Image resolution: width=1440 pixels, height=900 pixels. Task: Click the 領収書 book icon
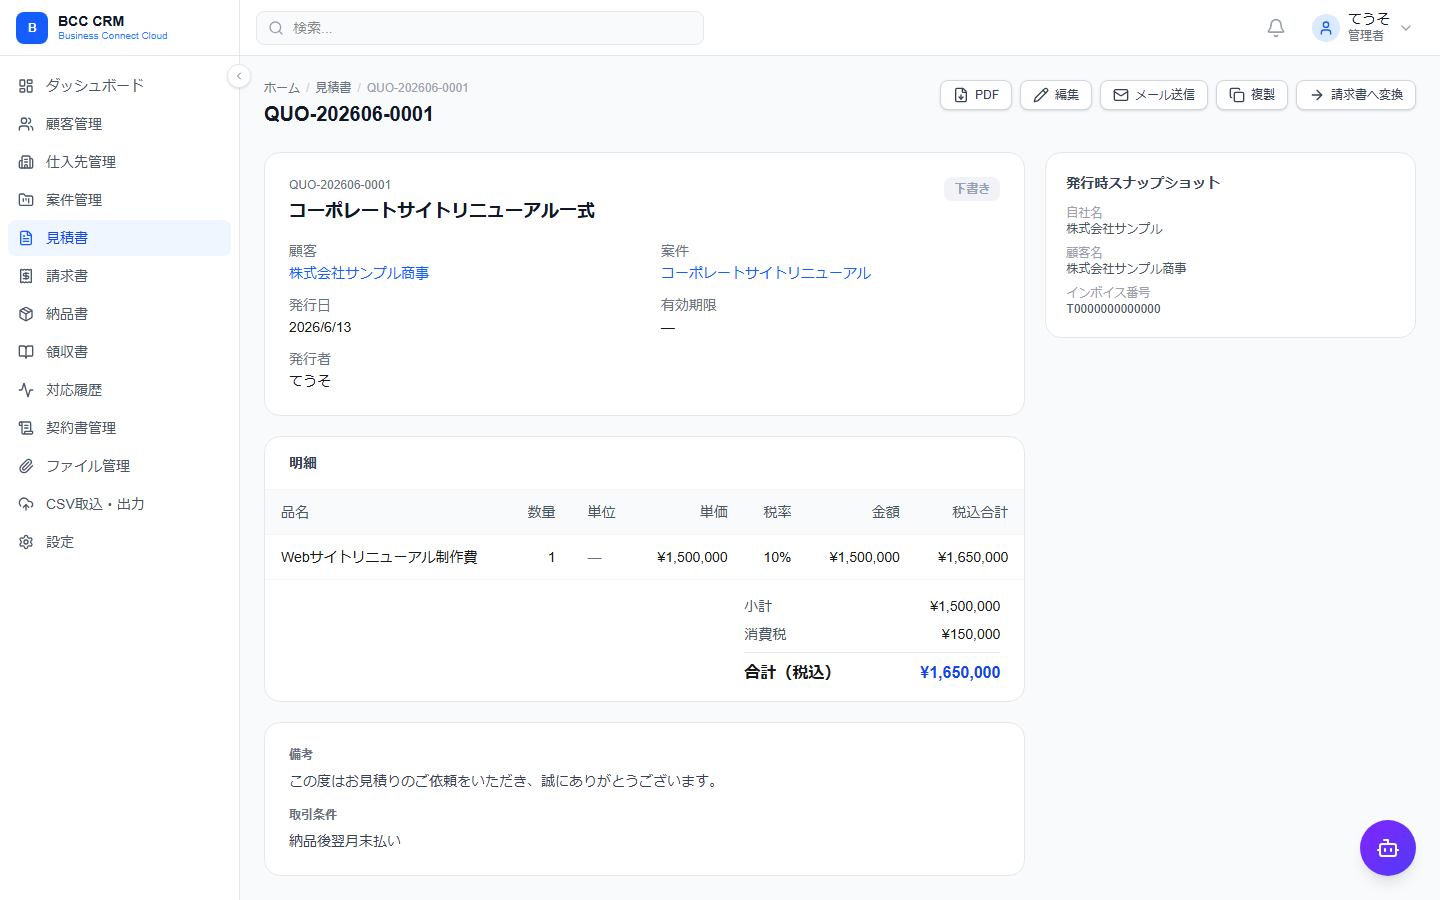click(26, 352)
